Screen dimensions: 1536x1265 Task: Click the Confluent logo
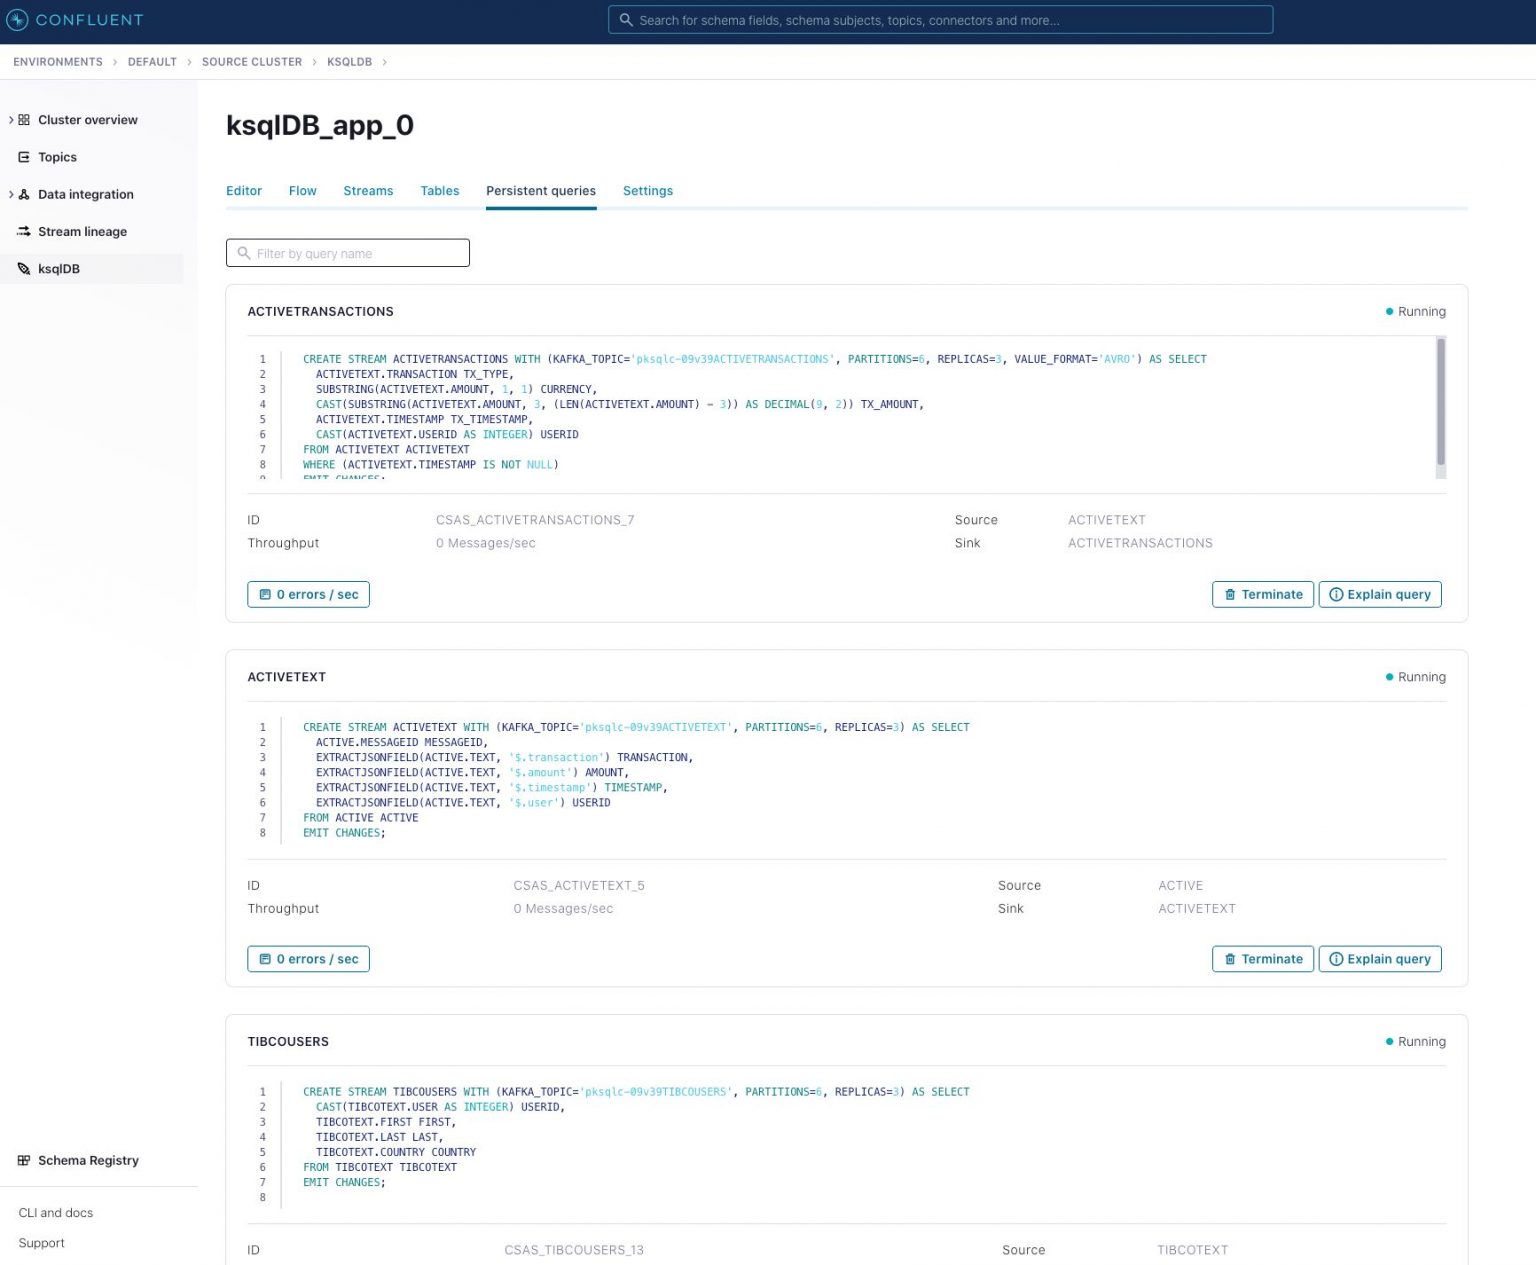coord(75,20)
